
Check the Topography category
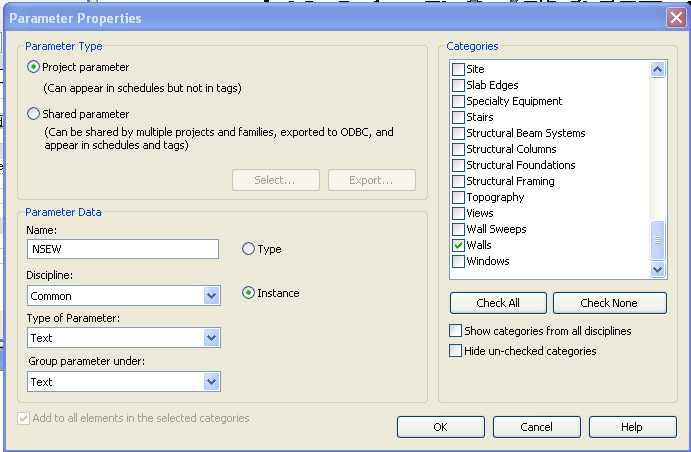pyautogui.click(x=459, y=197)
